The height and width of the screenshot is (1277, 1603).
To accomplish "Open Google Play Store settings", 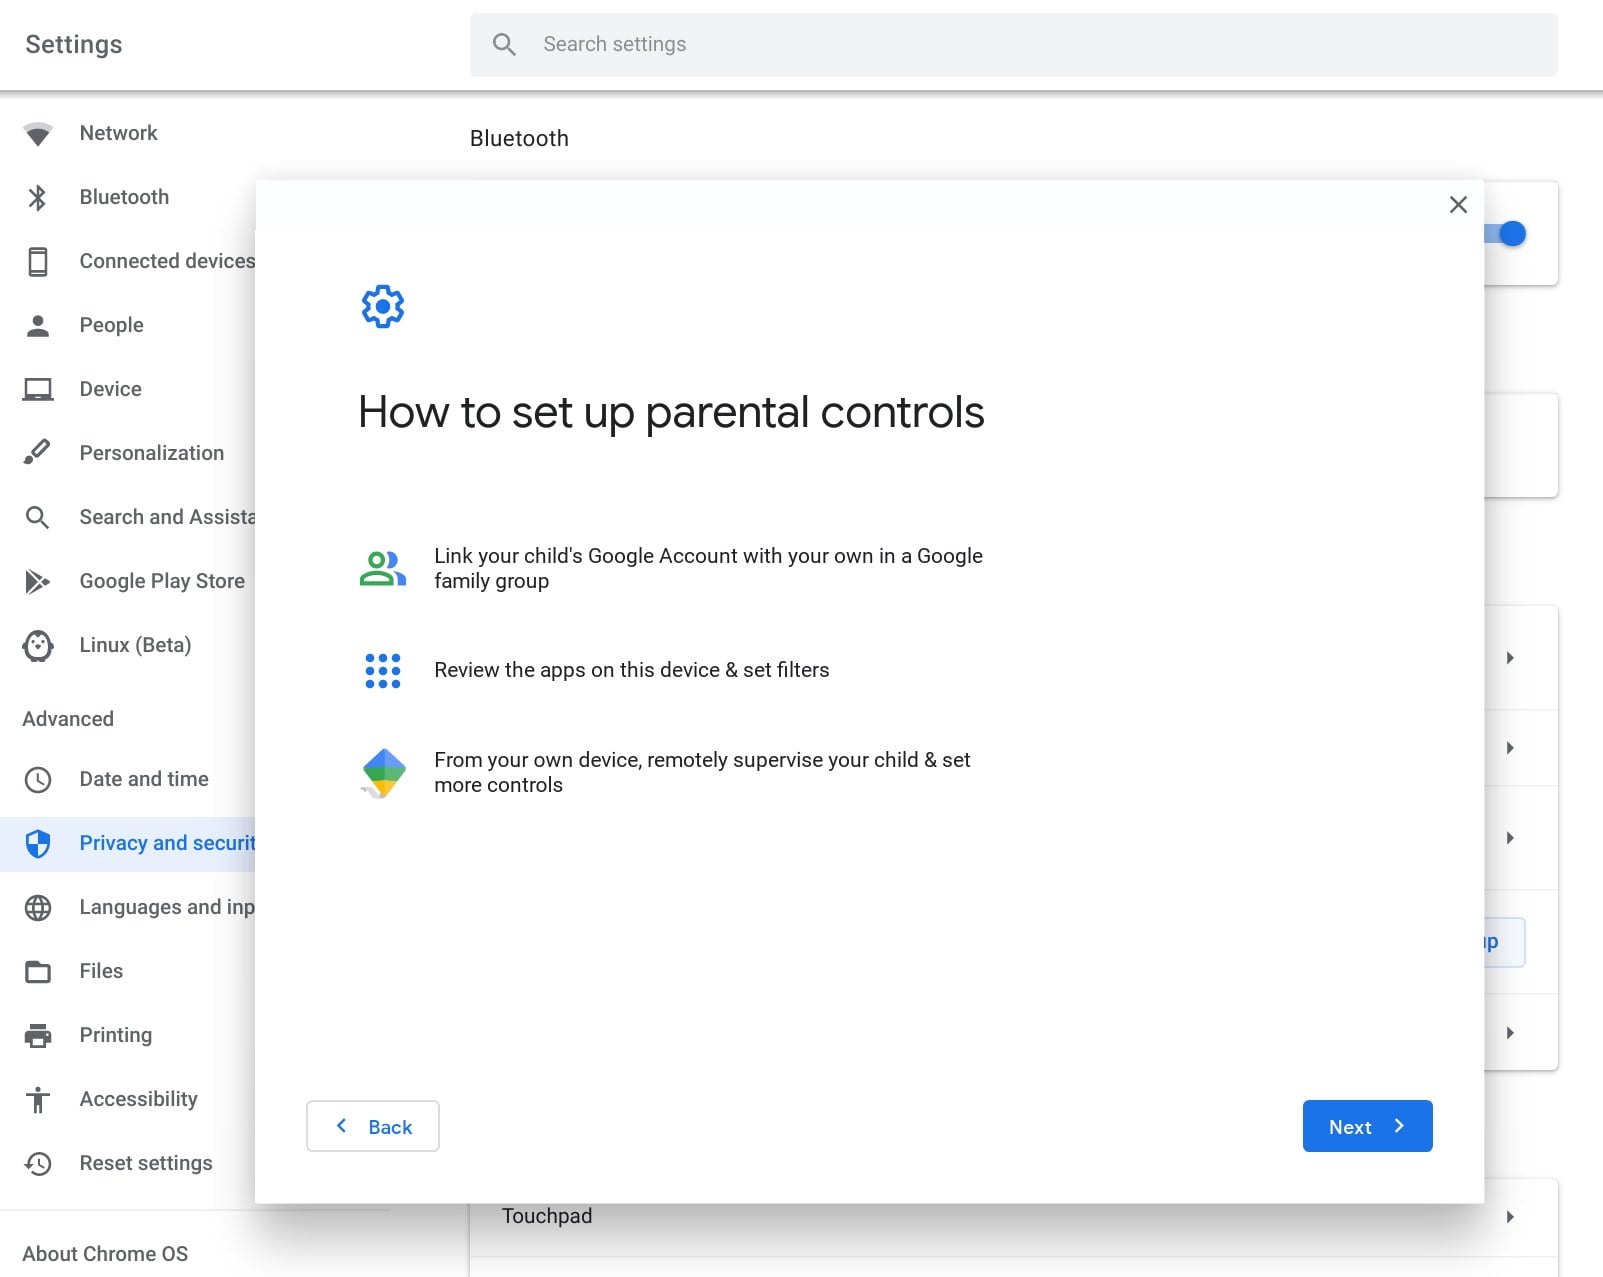I will [162, 582].
